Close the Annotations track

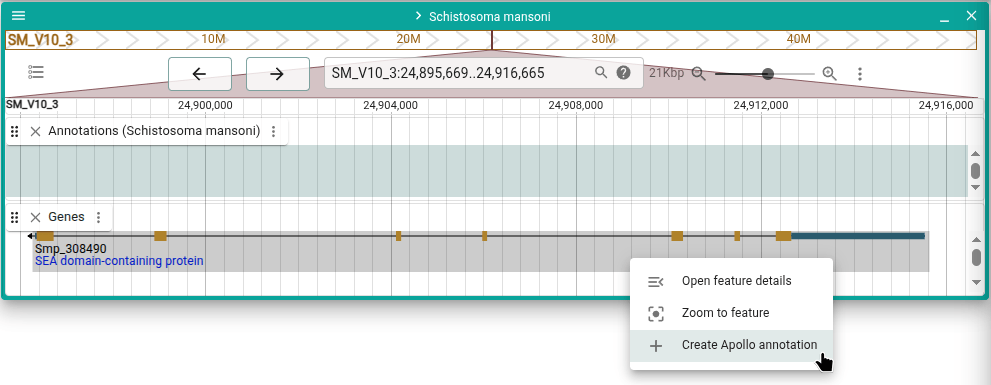(35, 131)
